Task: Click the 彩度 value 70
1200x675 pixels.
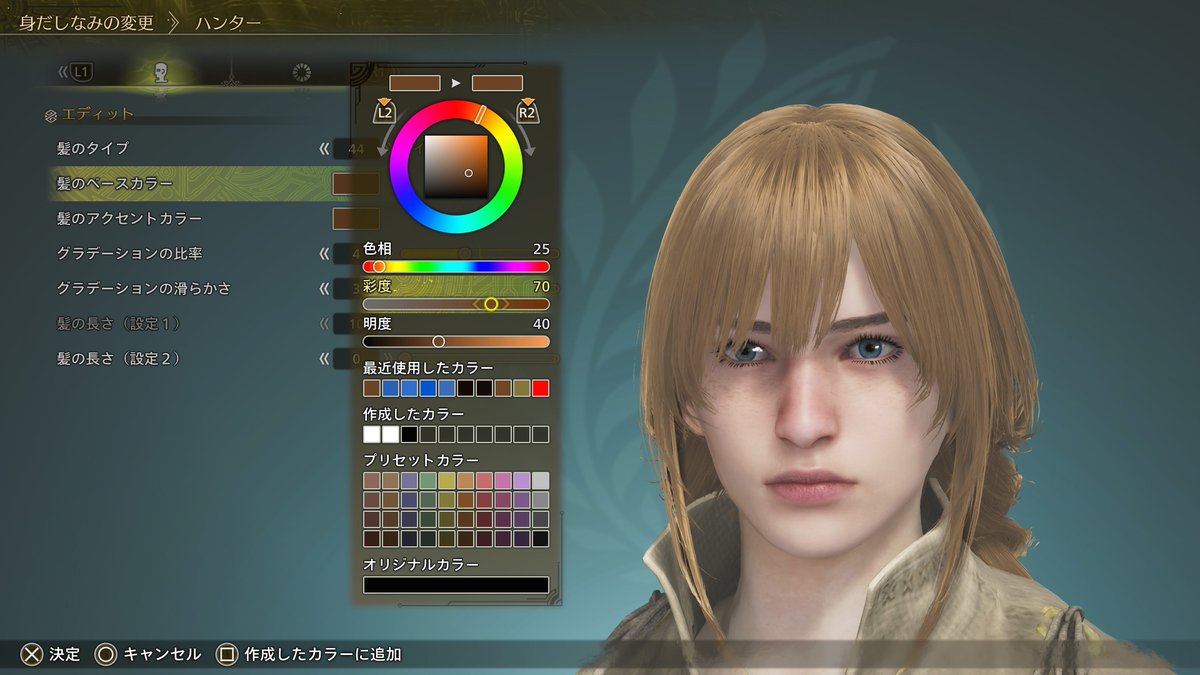Action: pyautogui.click(x=541, y=286)
